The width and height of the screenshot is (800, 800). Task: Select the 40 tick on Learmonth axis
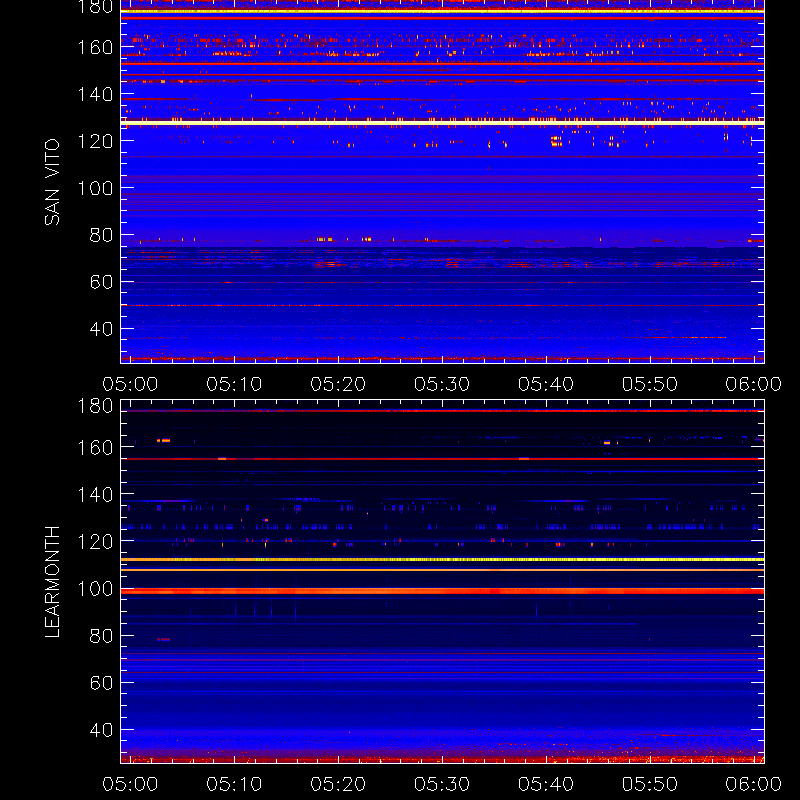tap(101, 730)
